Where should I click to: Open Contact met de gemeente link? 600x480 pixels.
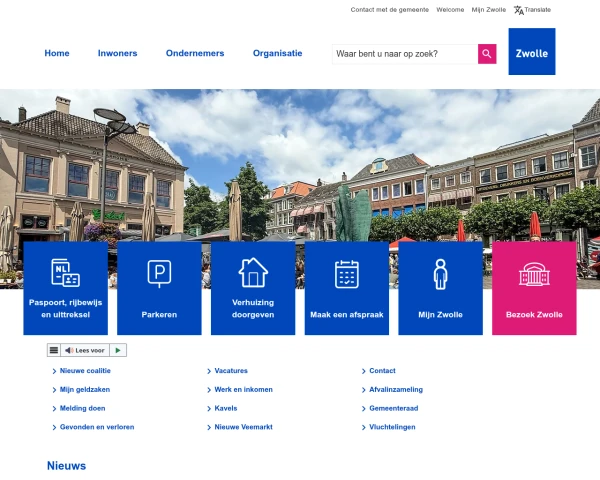coord(390,10)
